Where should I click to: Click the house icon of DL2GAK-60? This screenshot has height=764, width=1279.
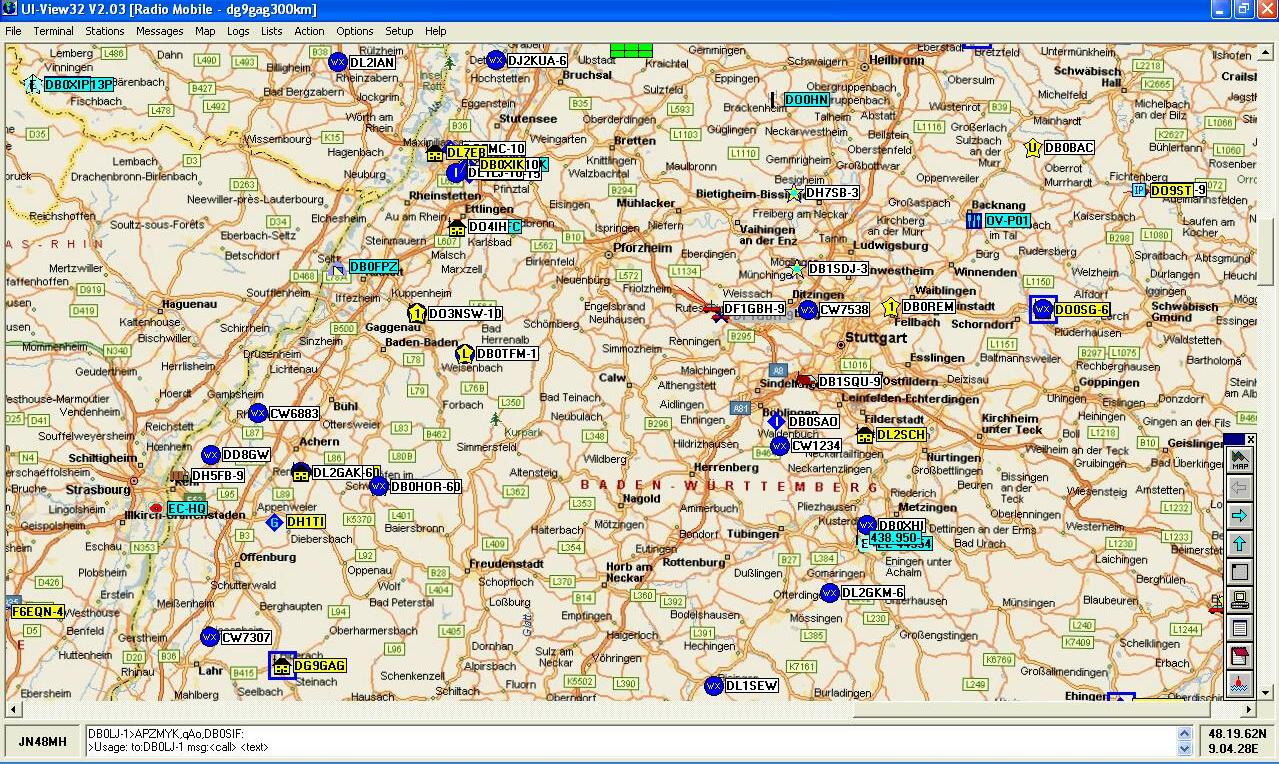click(301, 472)
